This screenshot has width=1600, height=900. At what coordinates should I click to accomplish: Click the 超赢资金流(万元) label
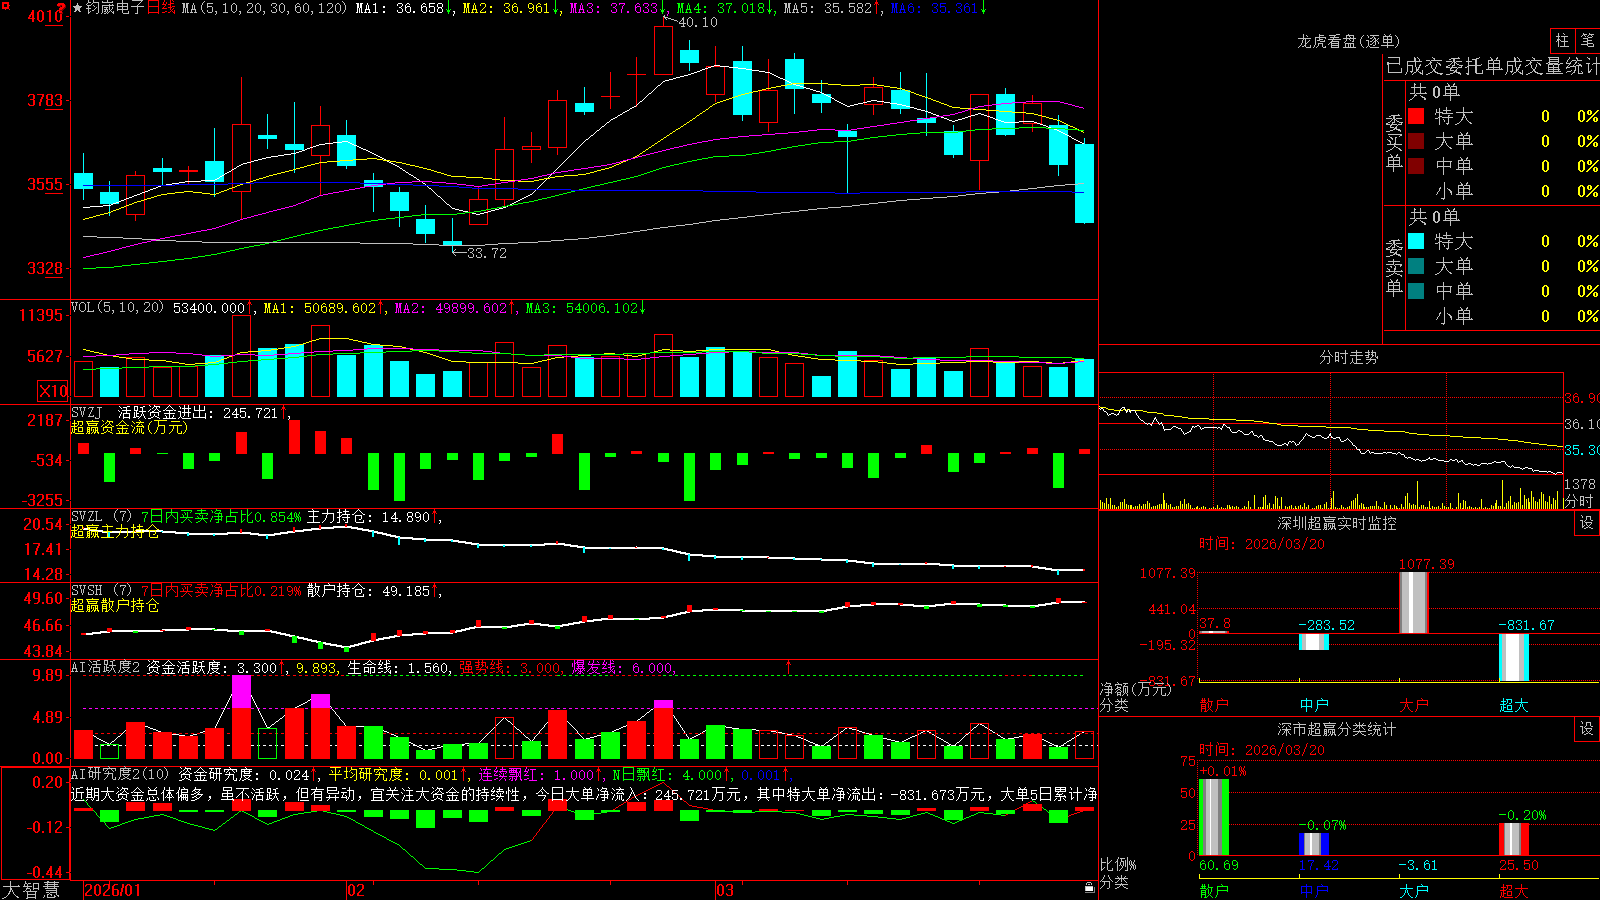pos(129,427)
